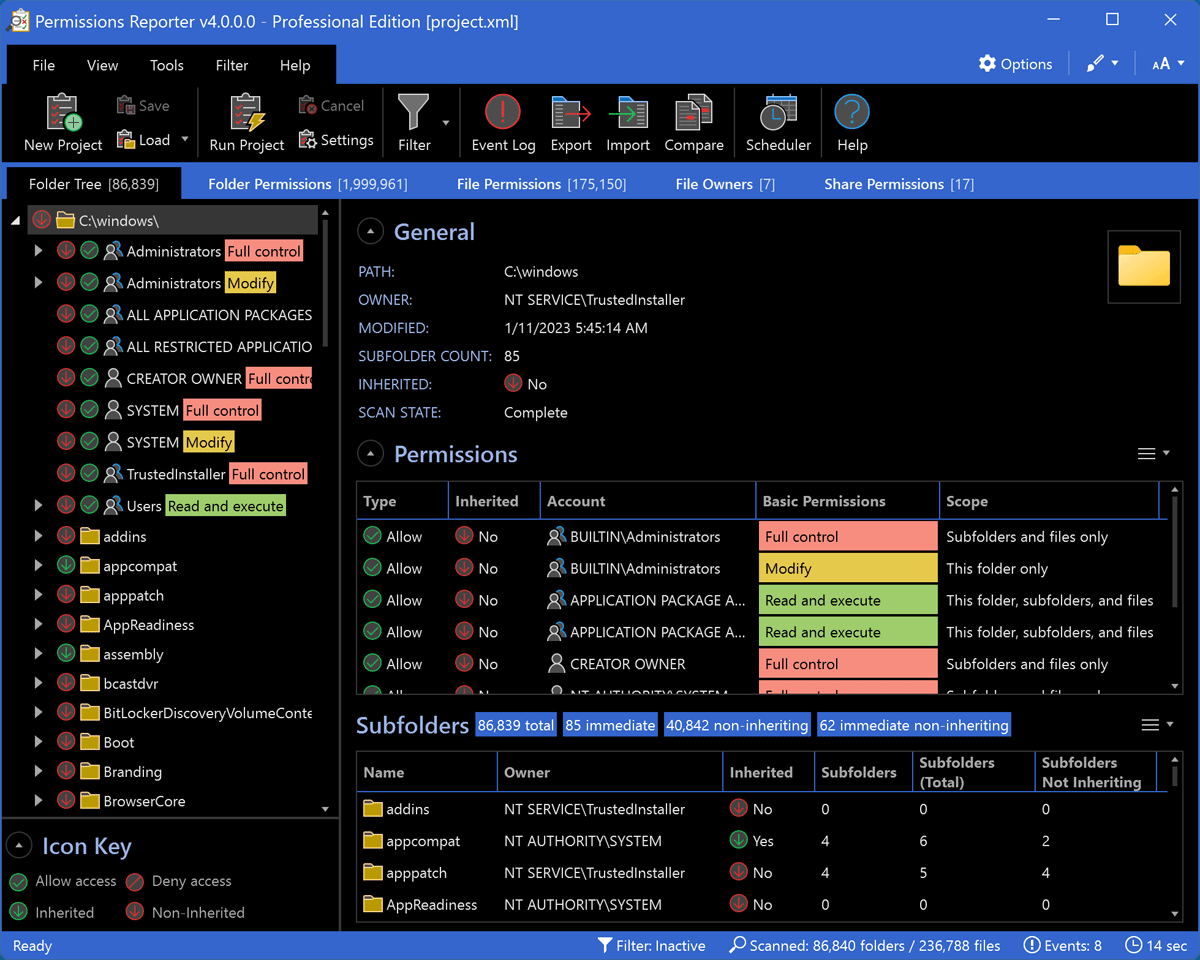1200x960 pixels.
Task: Click the paintbrush theme icon
Action: pos(1096,64)
